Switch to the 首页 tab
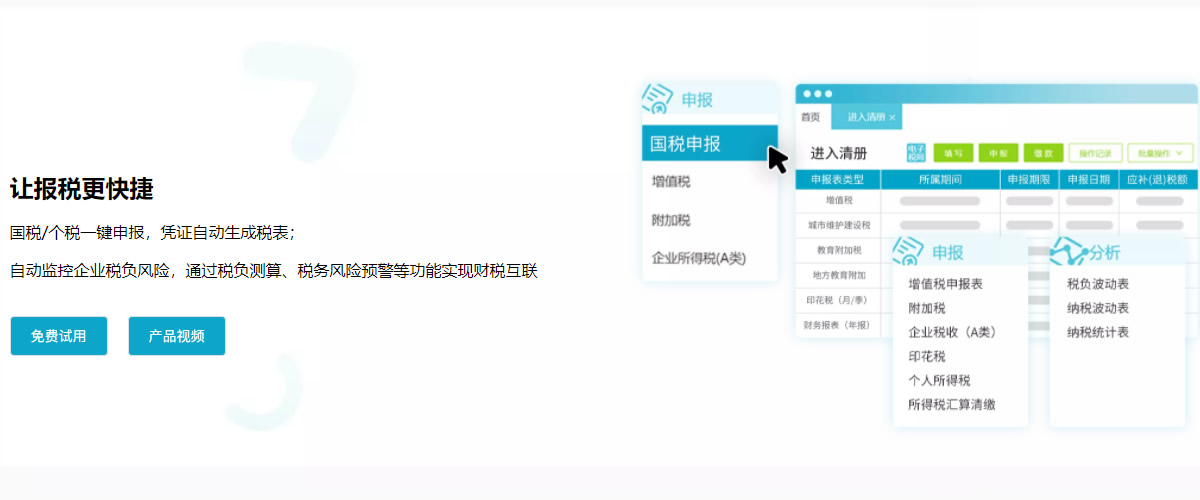This screenshot has height=500, width=1200. tap(811, 117)
